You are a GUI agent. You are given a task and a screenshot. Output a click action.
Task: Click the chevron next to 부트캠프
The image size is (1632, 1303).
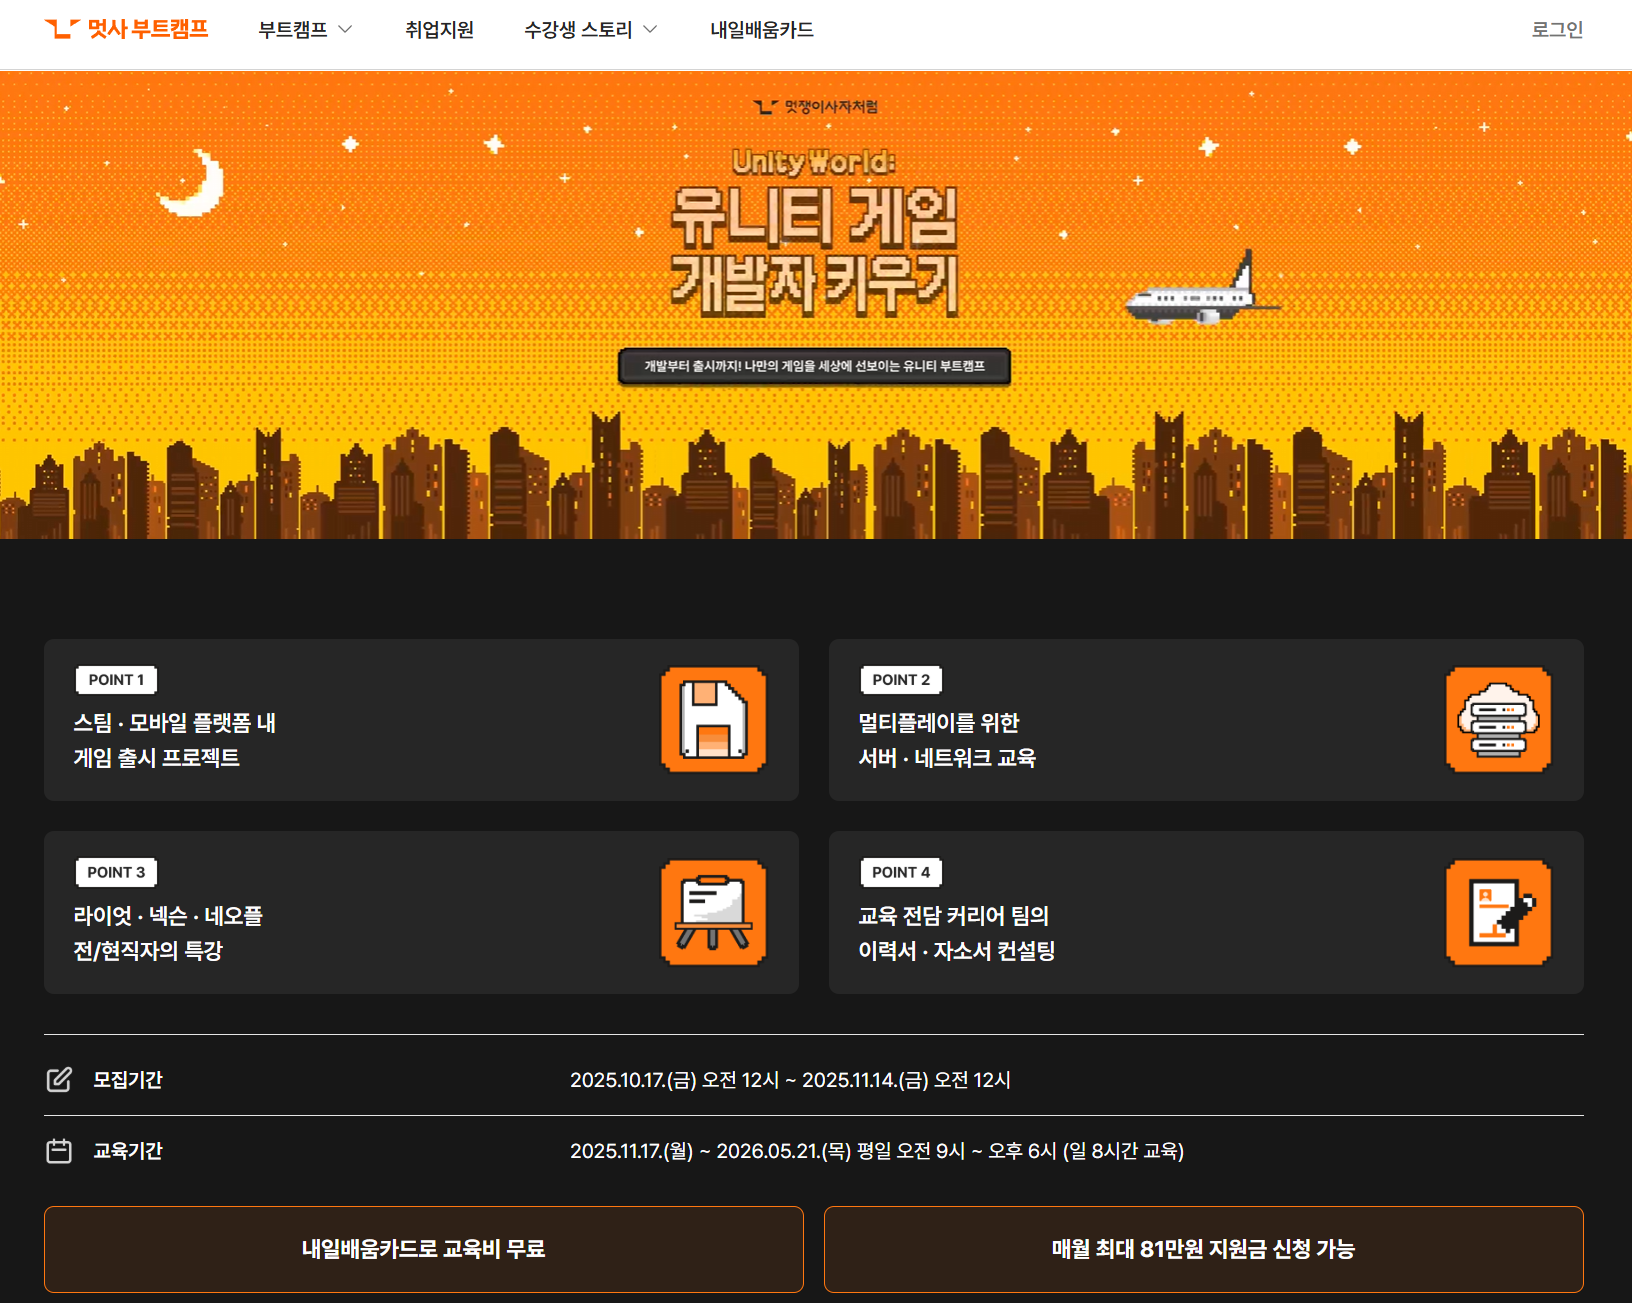pos(345,30)
